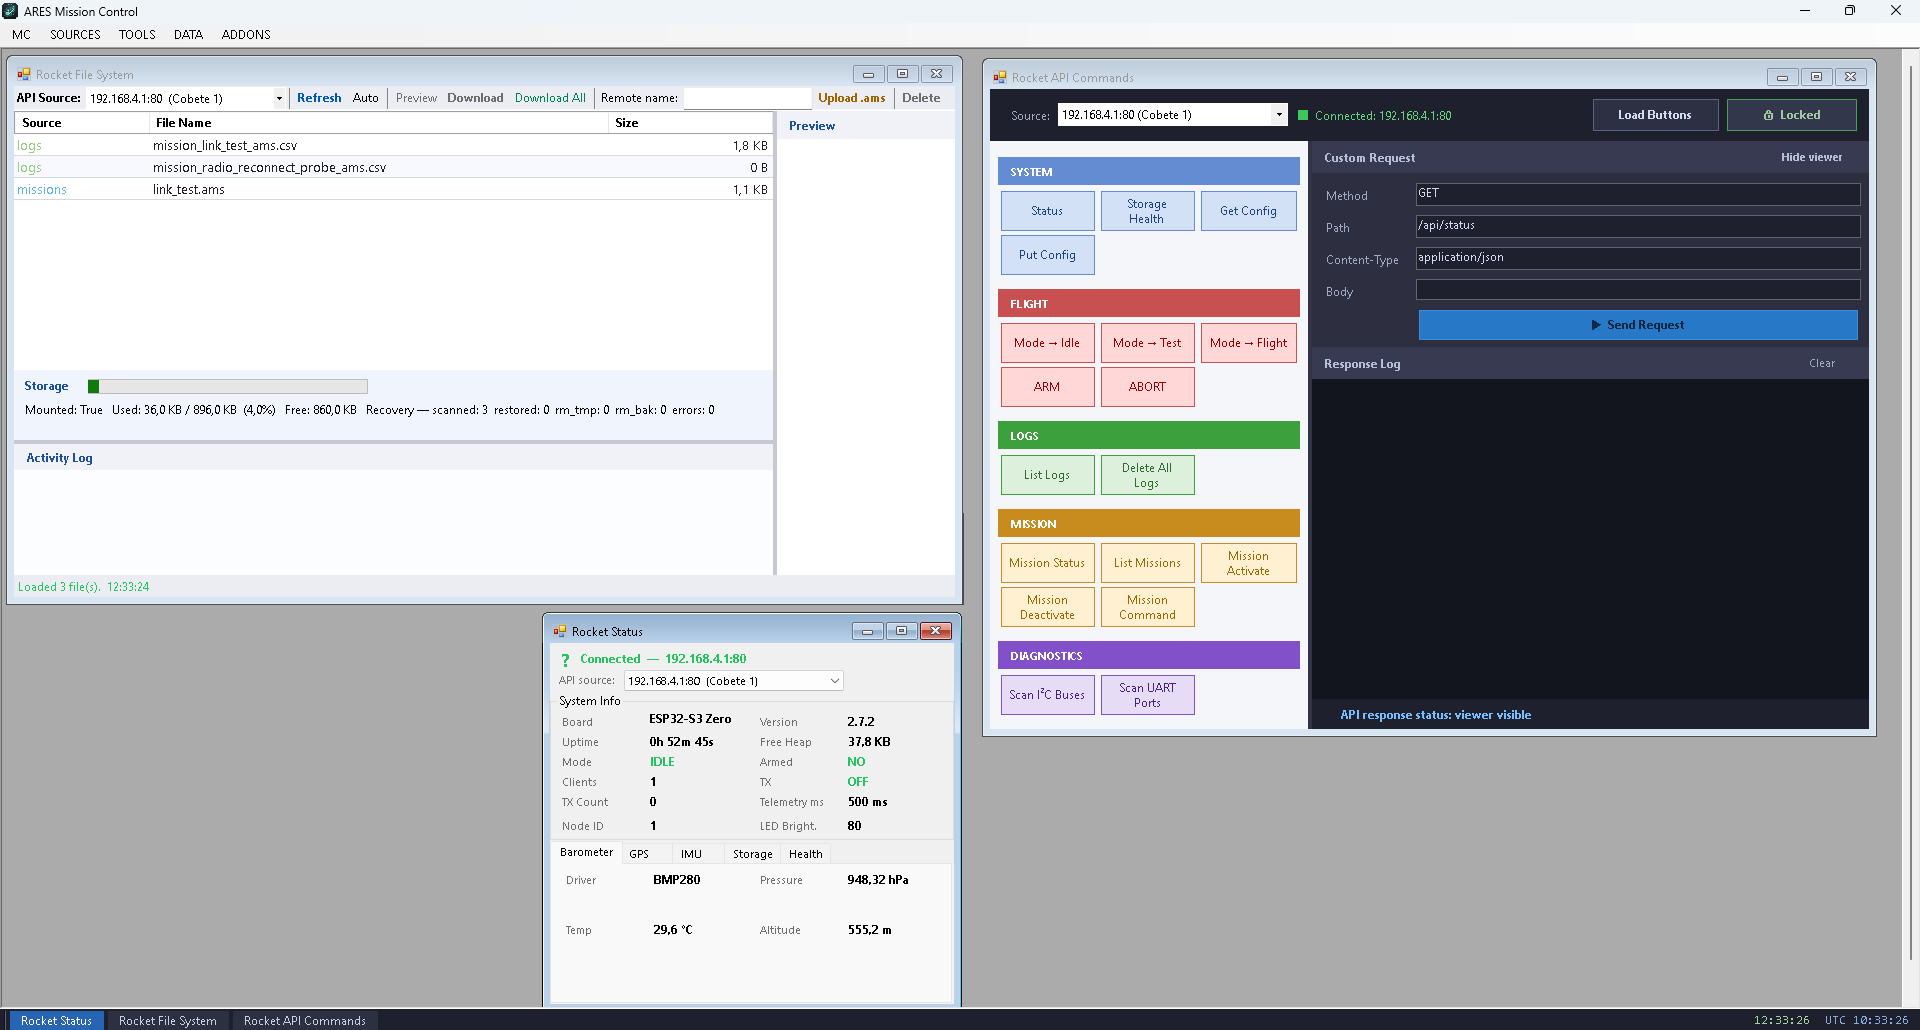This screenshot has height=1030, width=1920.
Task: Click the Remote name input field
Action: [746, 98]
